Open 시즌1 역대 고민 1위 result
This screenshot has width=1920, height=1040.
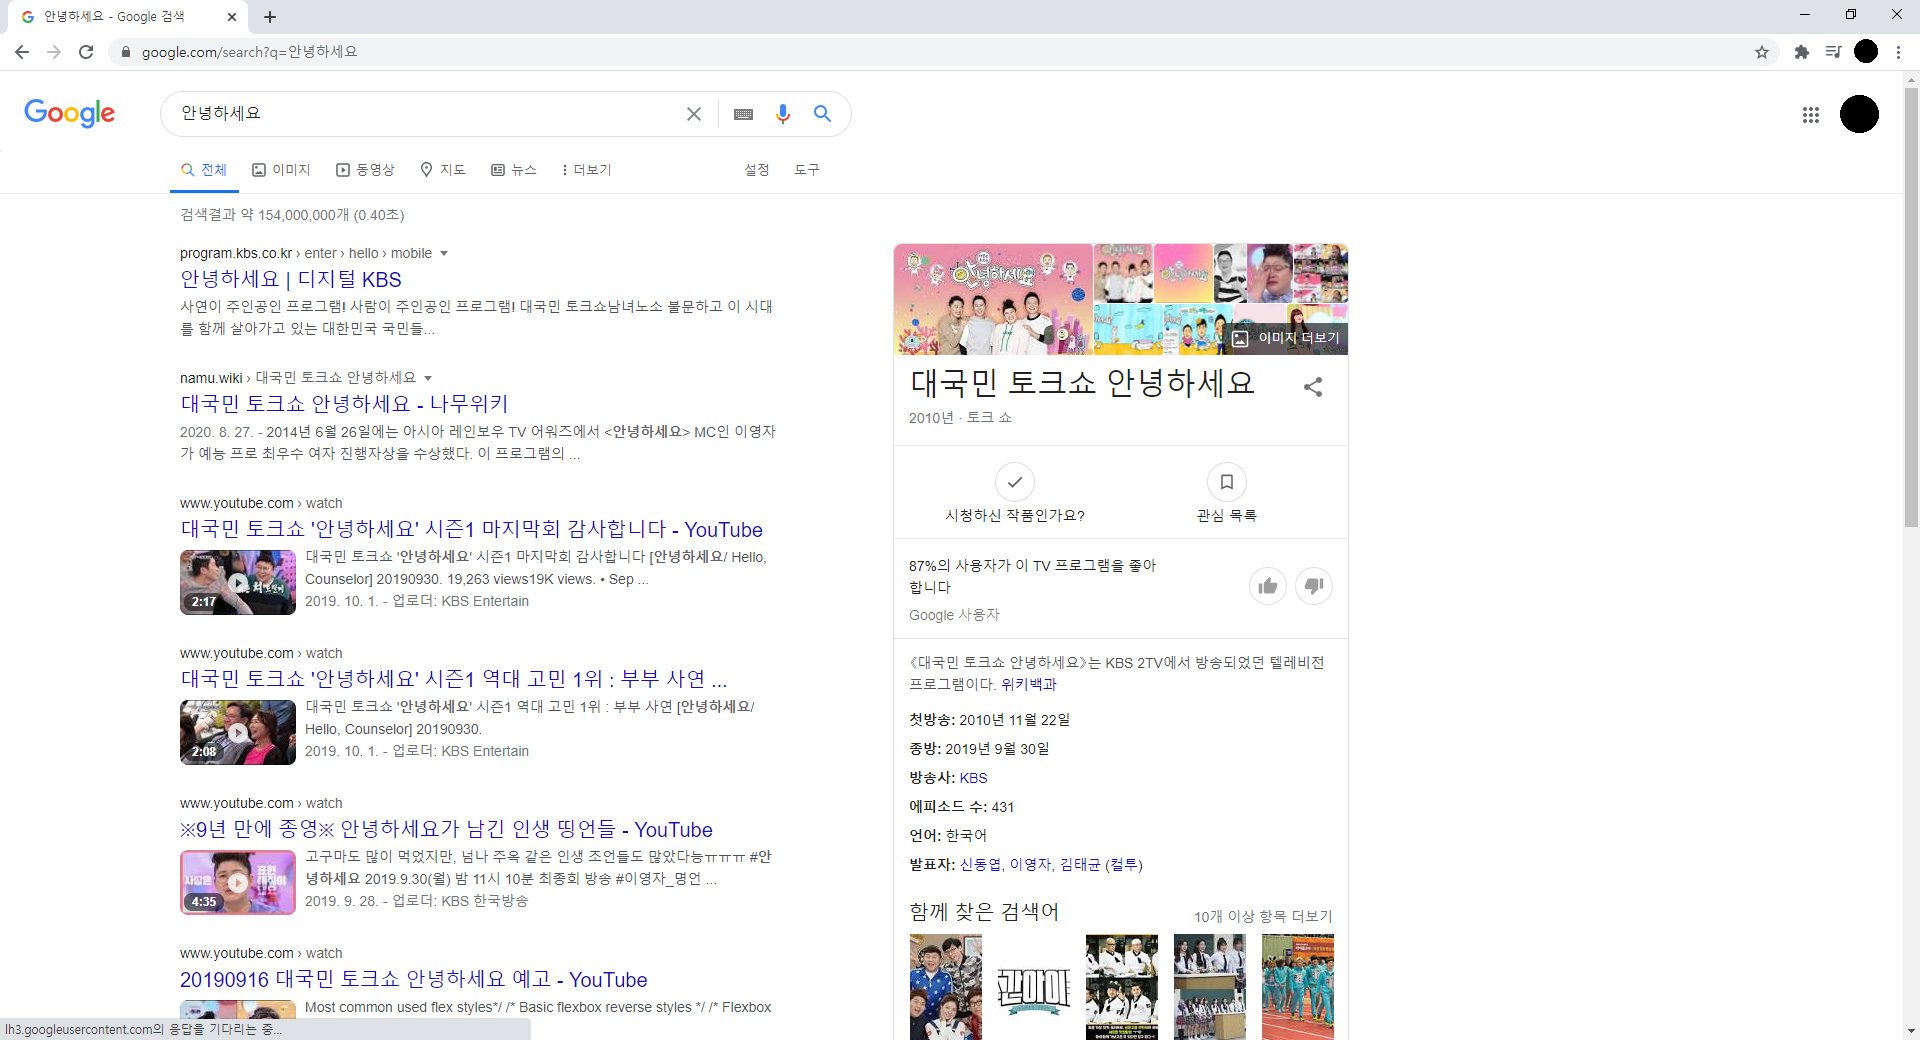coord(453,680)
